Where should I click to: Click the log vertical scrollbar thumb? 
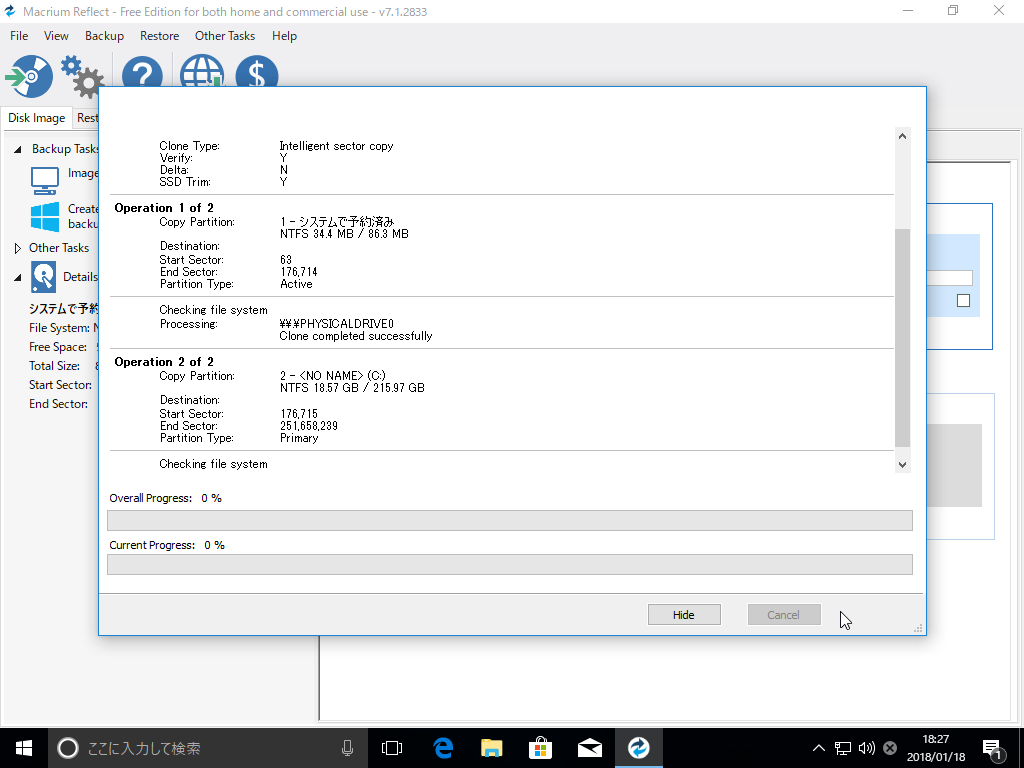coord(902,338)
